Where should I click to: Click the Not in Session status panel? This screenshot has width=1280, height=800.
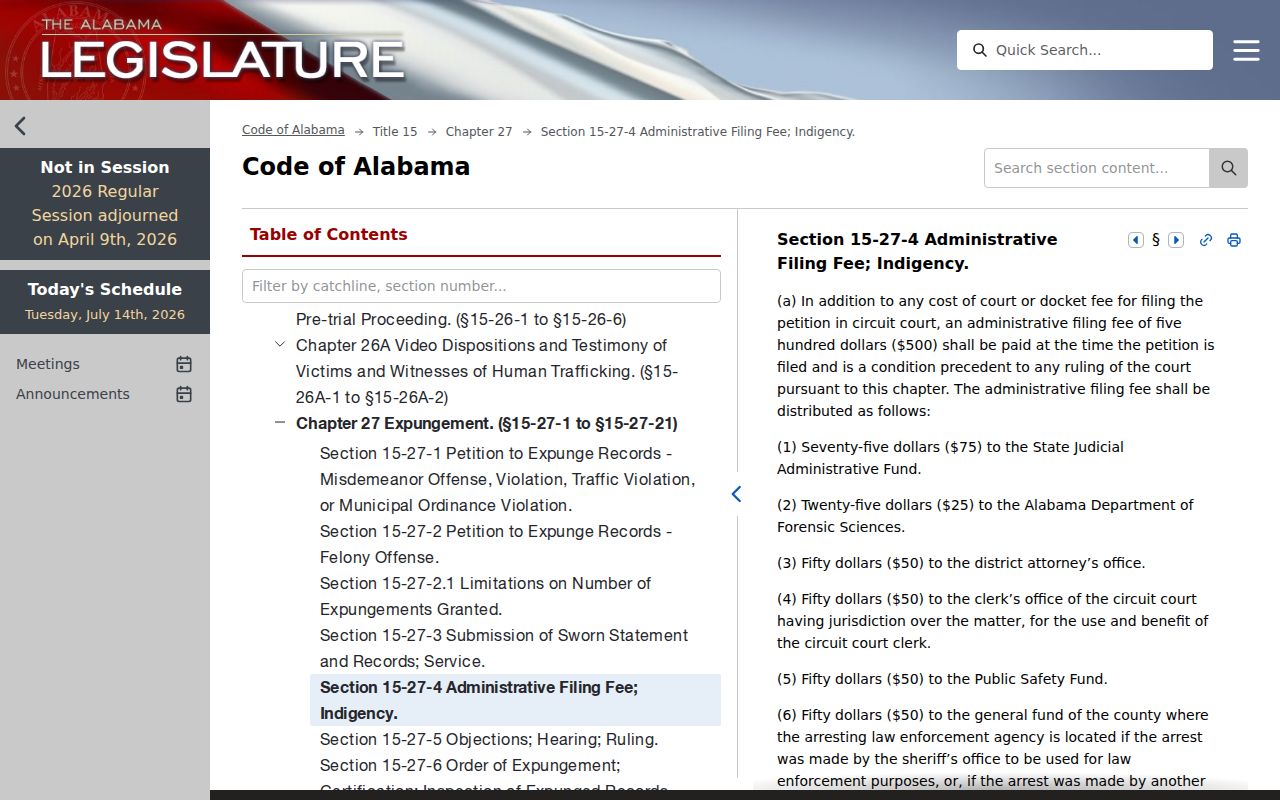105,204
